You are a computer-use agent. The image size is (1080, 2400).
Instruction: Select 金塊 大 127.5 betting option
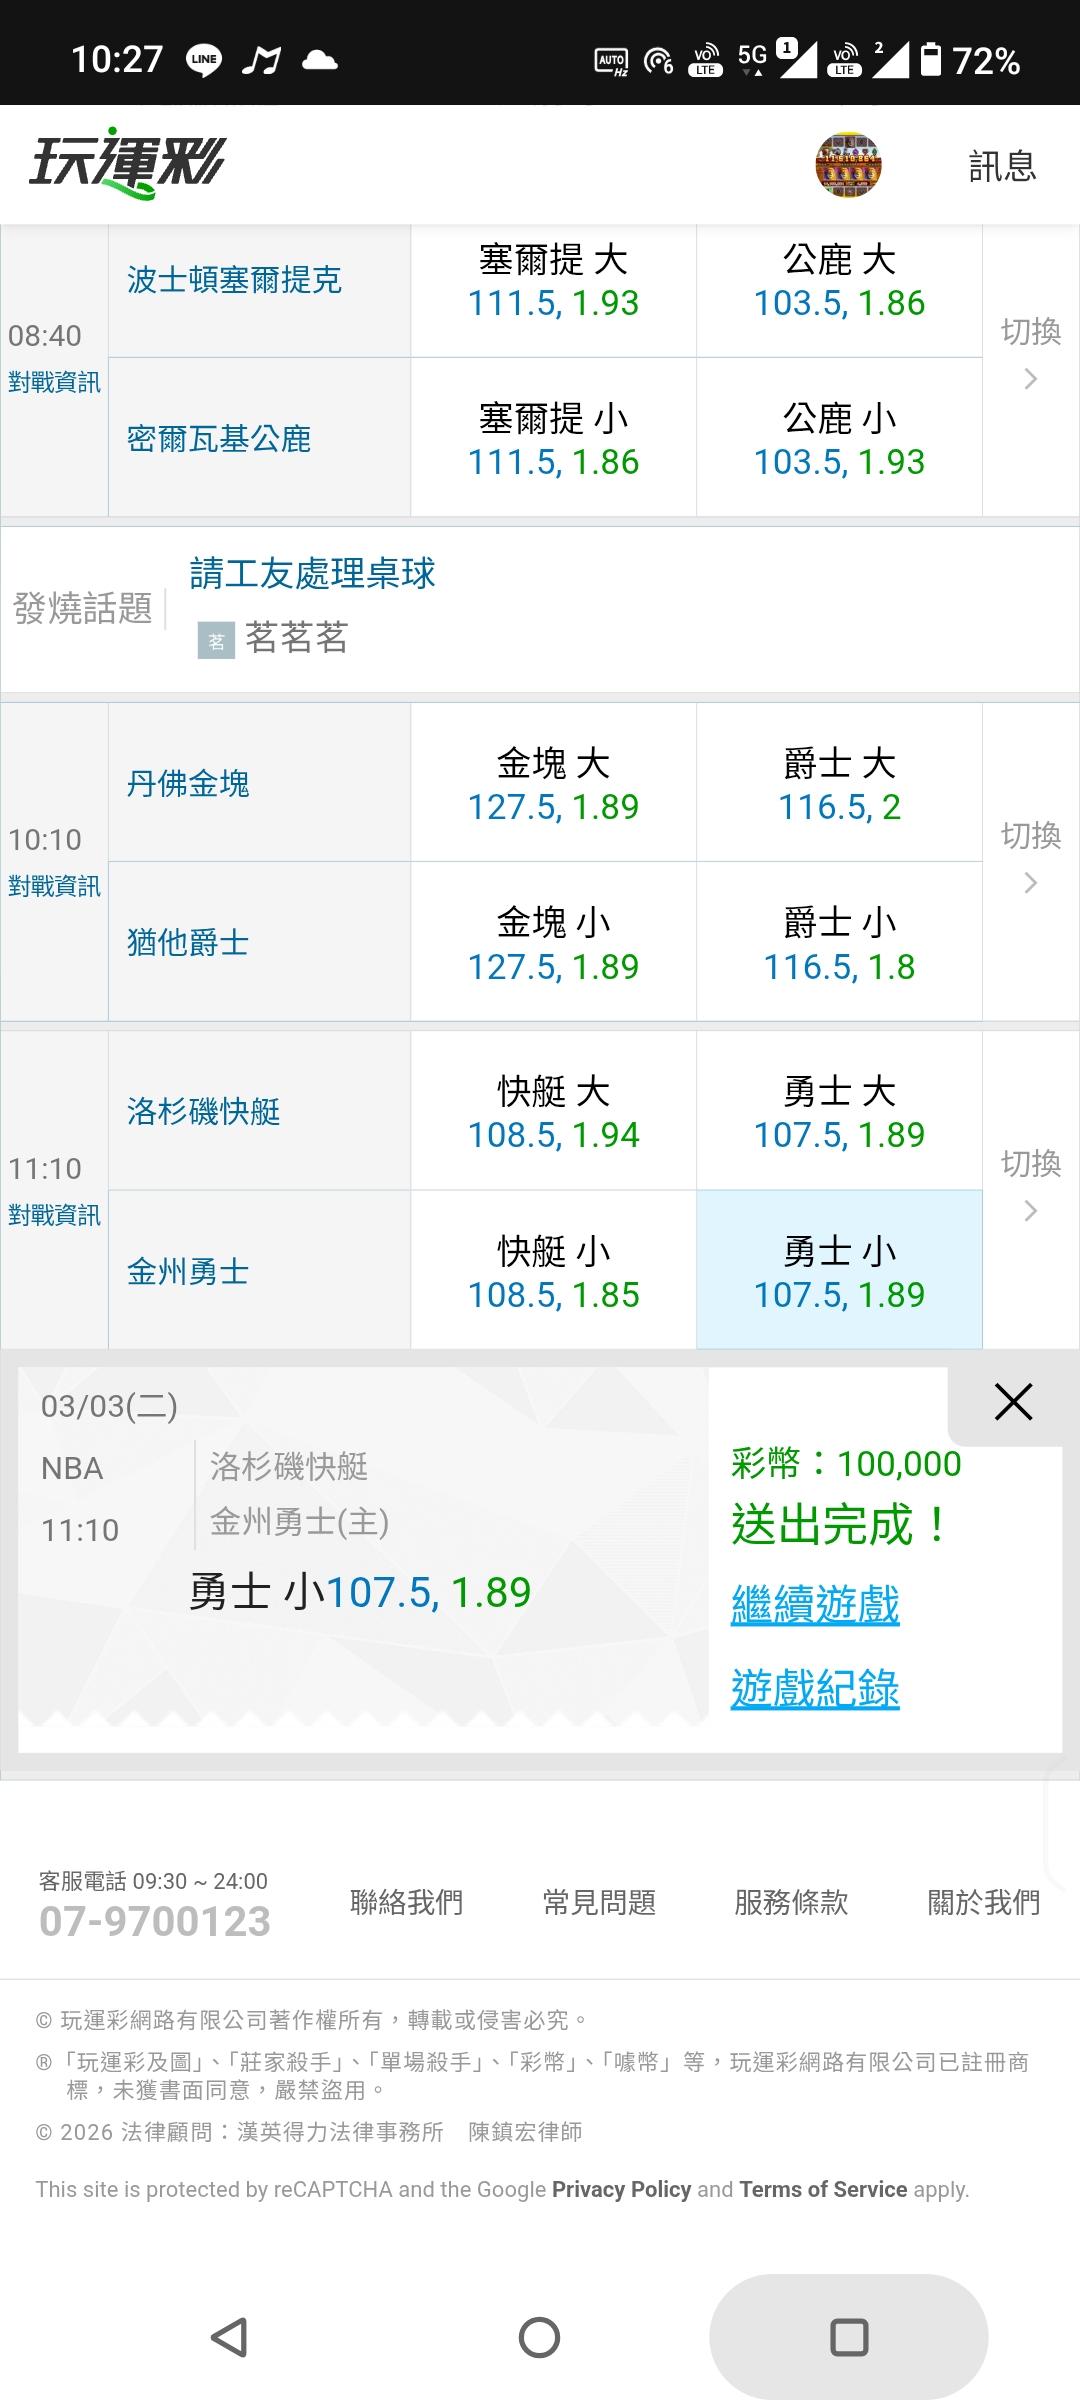point(553,784)
